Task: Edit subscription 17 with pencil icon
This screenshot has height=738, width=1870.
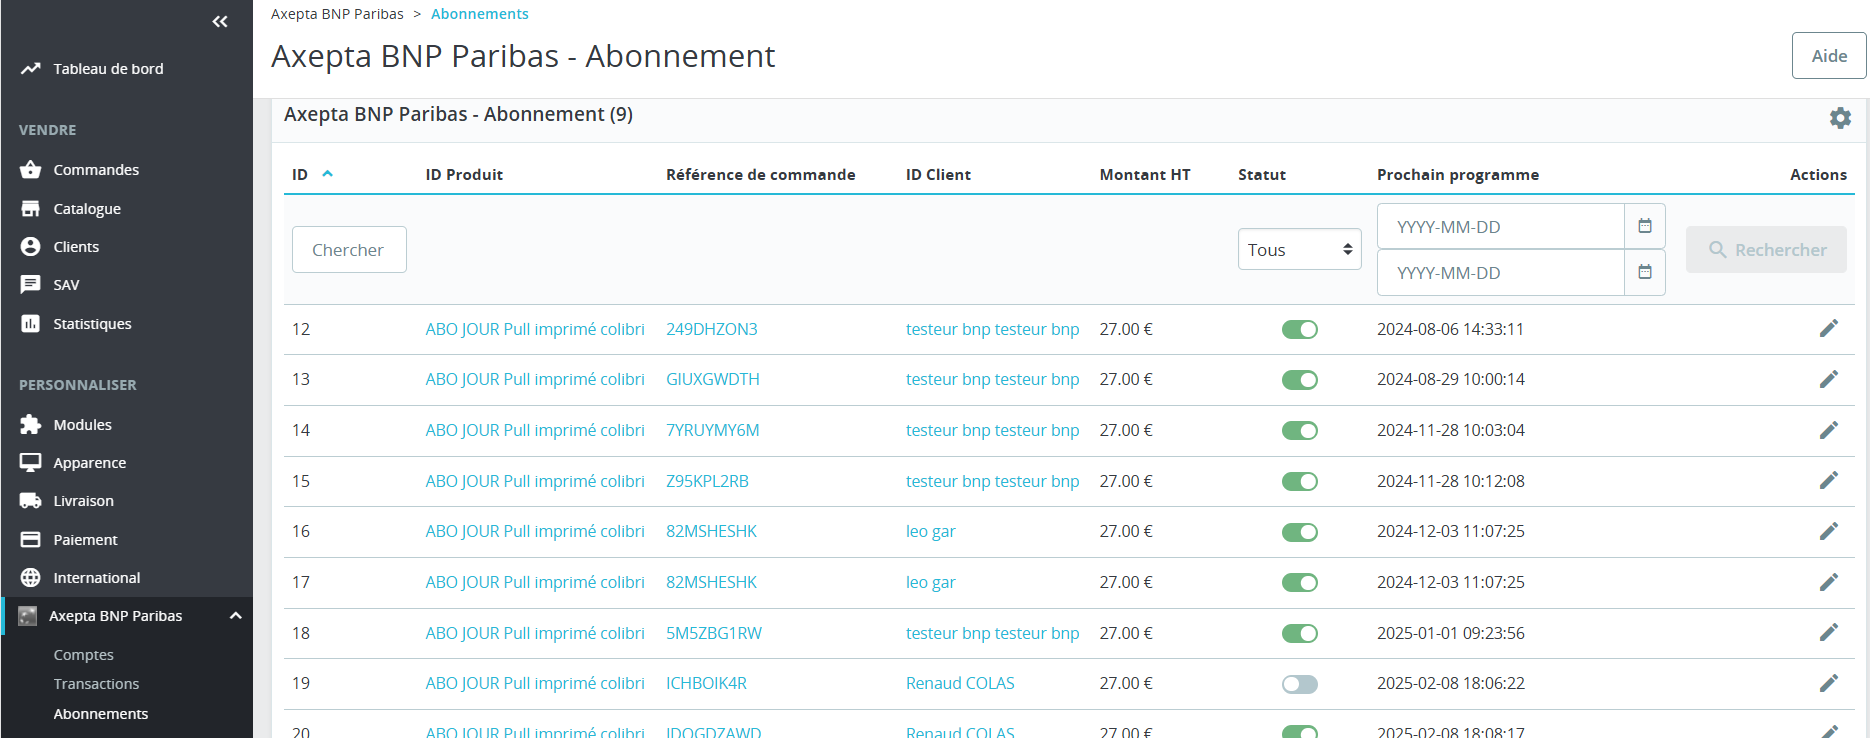Action: pyautogui.click(x=1829, y=582)
